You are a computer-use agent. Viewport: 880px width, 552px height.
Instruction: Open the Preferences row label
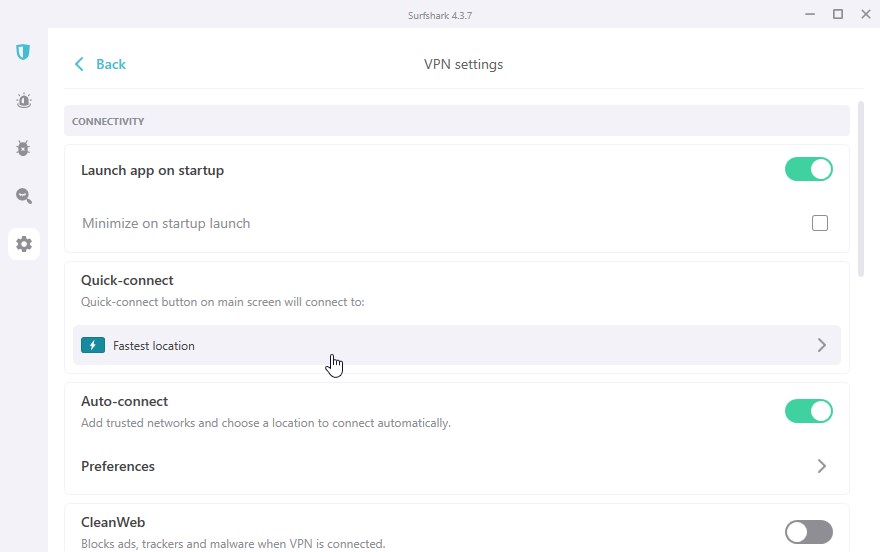click(118, 466)
